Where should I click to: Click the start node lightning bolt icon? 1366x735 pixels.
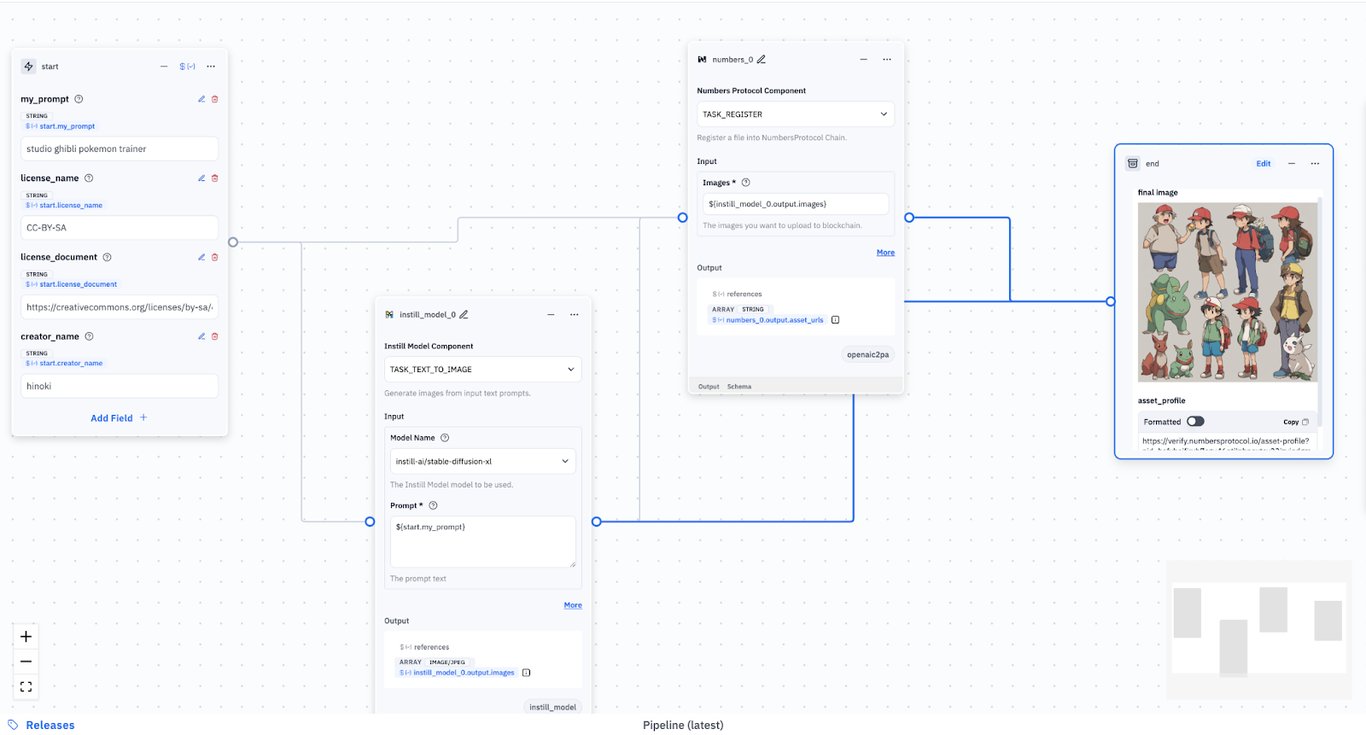pos(29,66)
